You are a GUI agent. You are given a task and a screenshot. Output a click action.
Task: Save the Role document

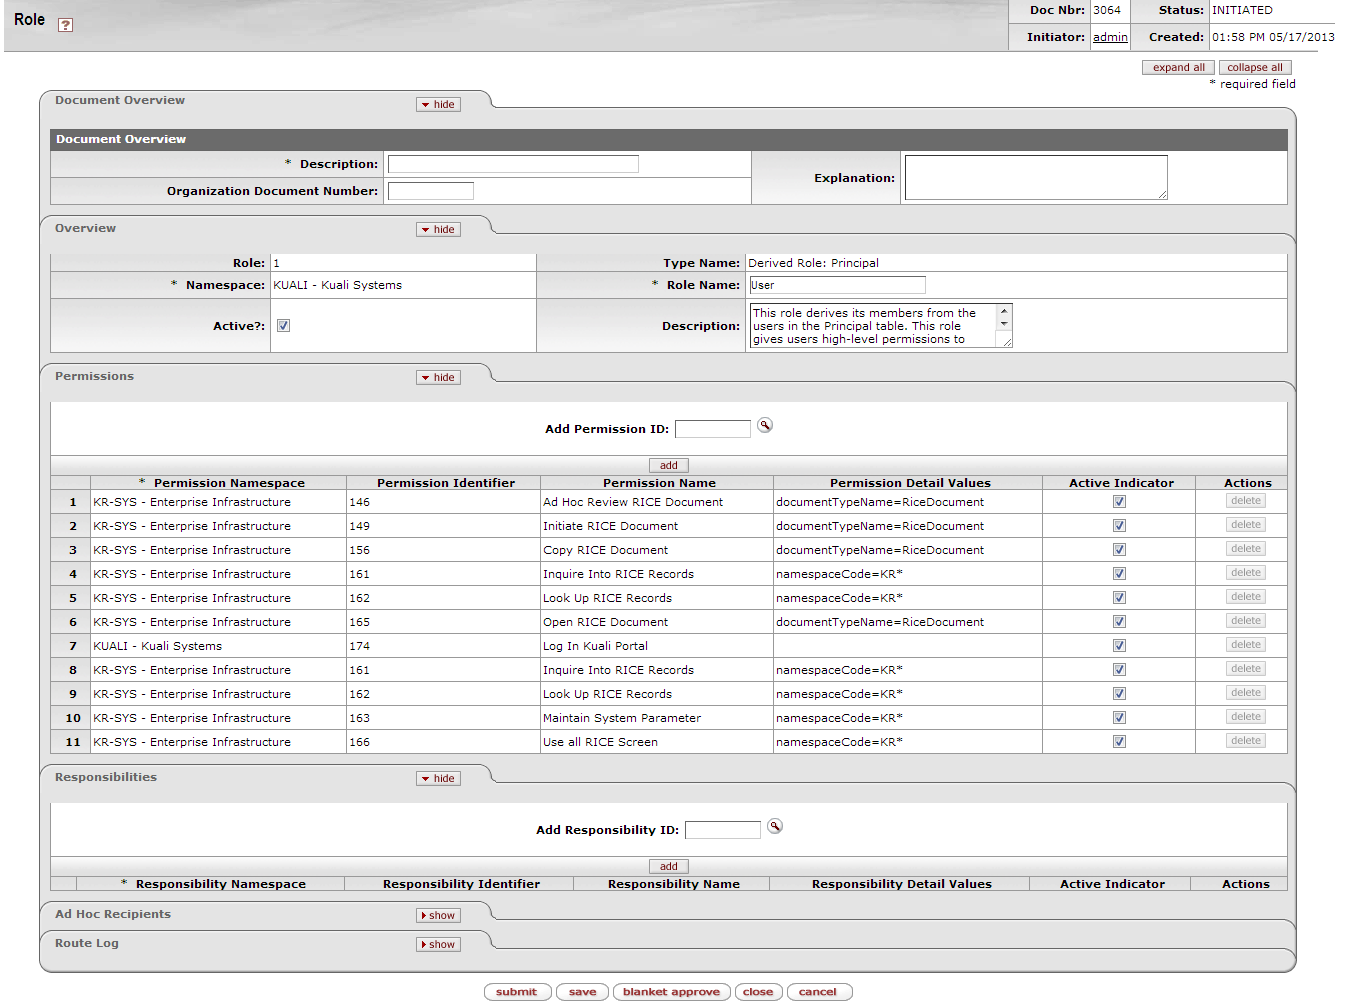583,992
